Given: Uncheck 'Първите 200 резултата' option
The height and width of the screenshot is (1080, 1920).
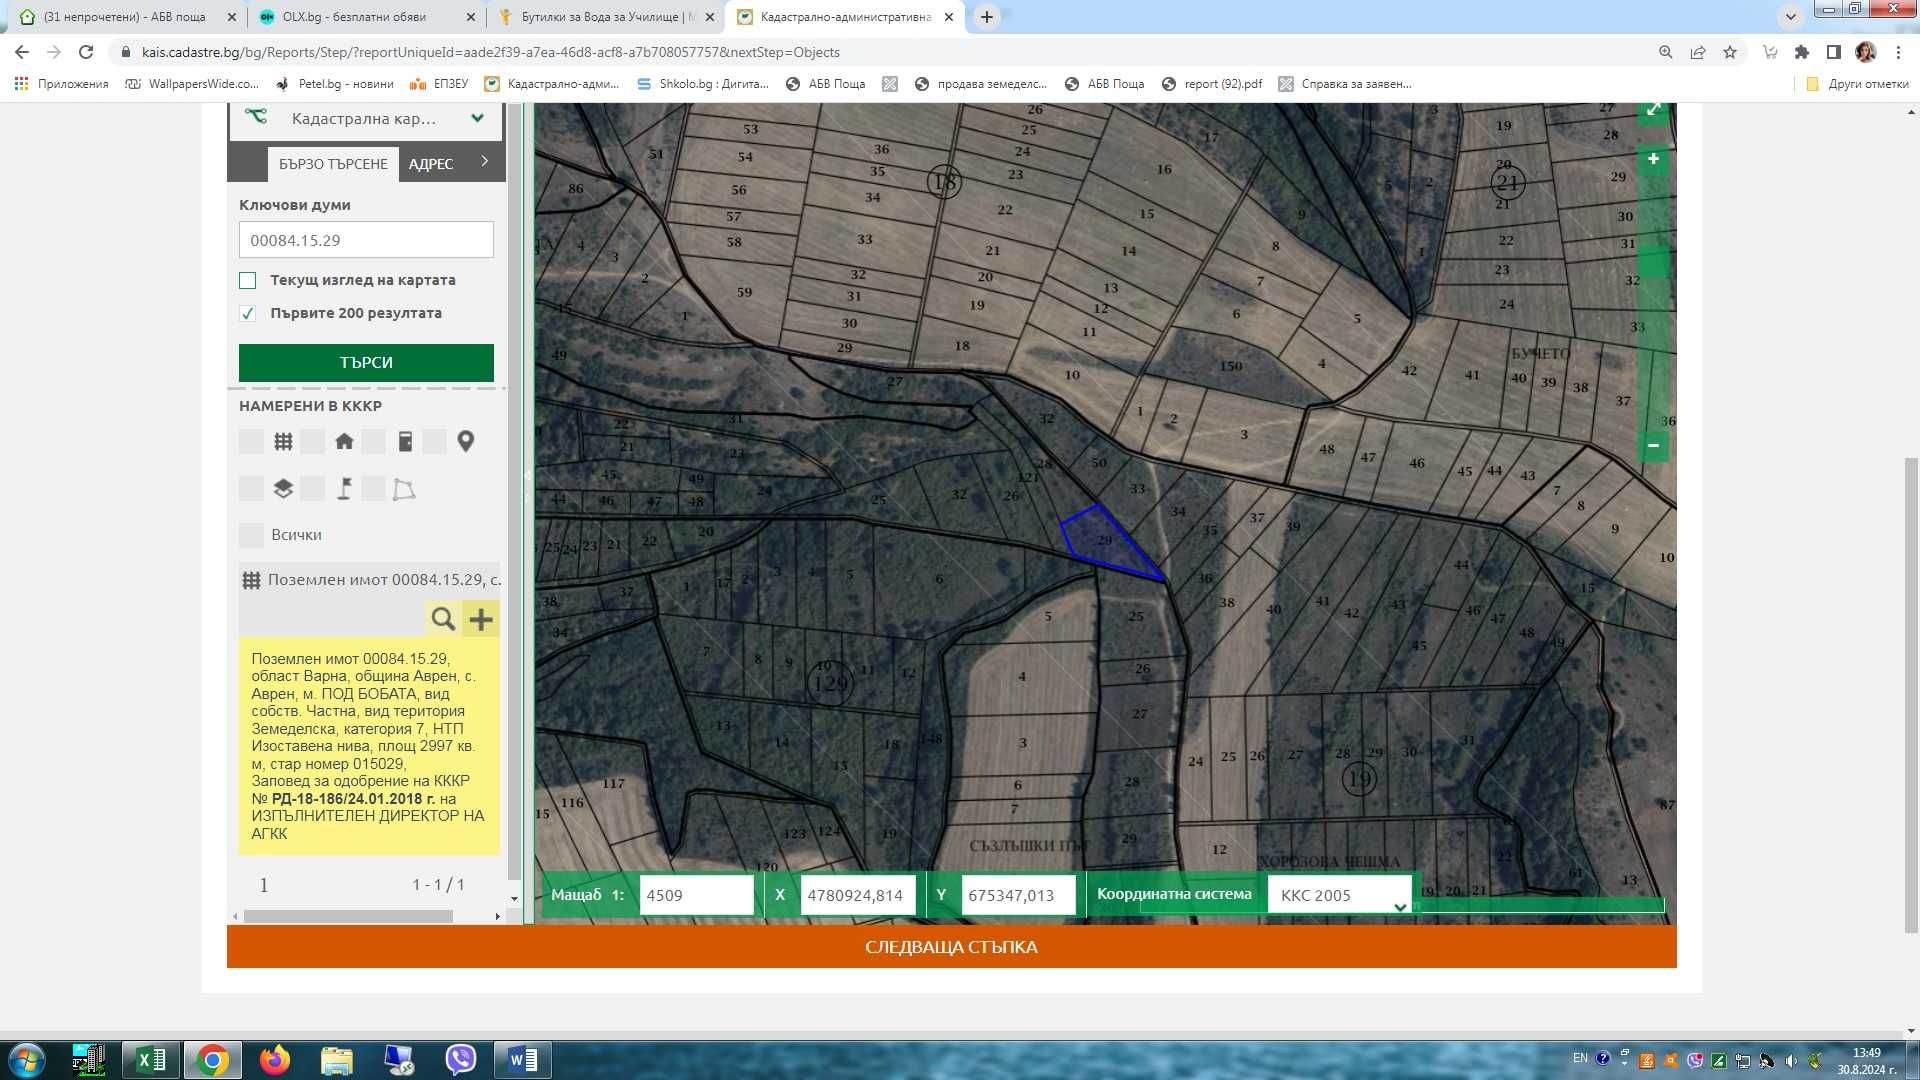Looking at the screenshot, I should [x=248, y=313].
